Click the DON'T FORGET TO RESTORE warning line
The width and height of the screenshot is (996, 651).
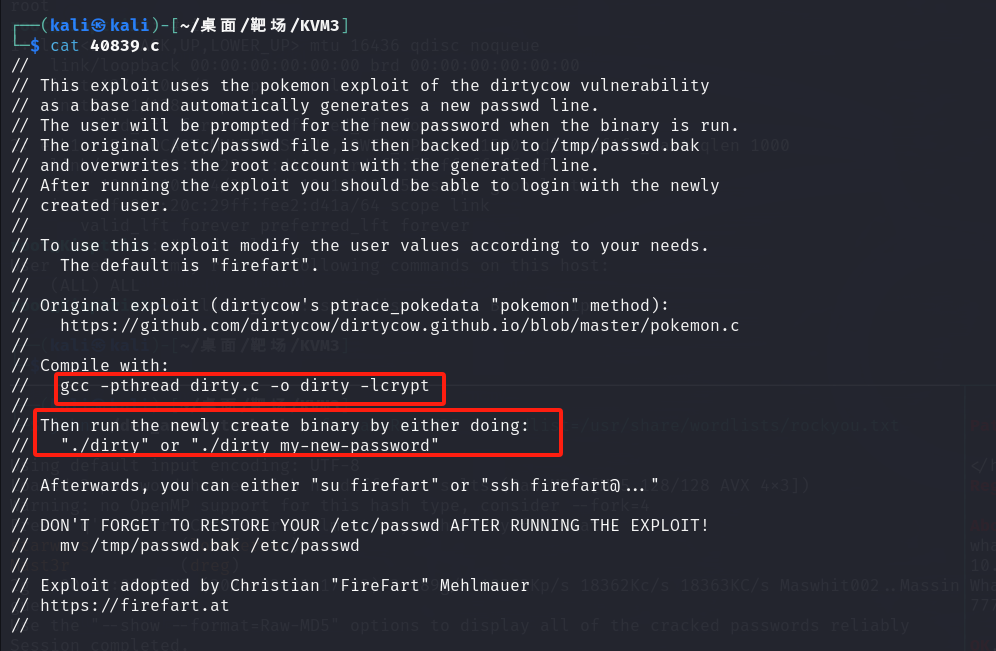tap(374, 526)
